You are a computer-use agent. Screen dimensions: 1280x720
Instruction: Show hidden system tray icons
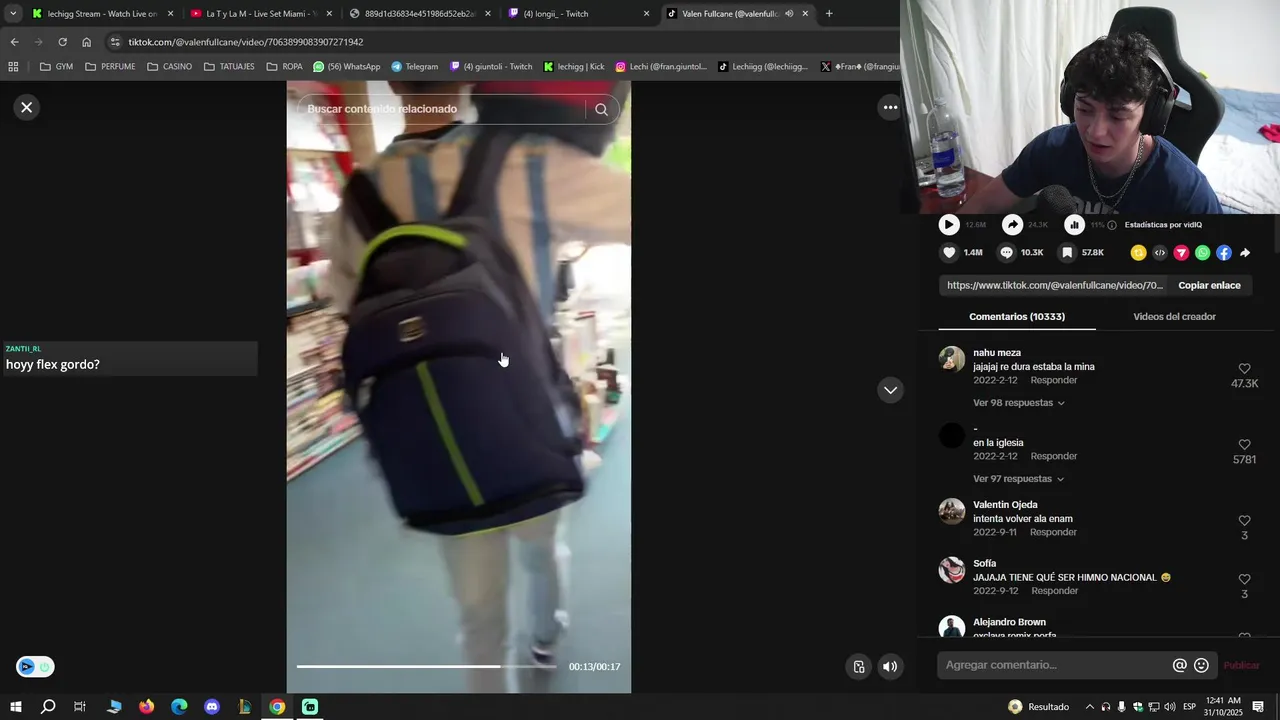1090,707
